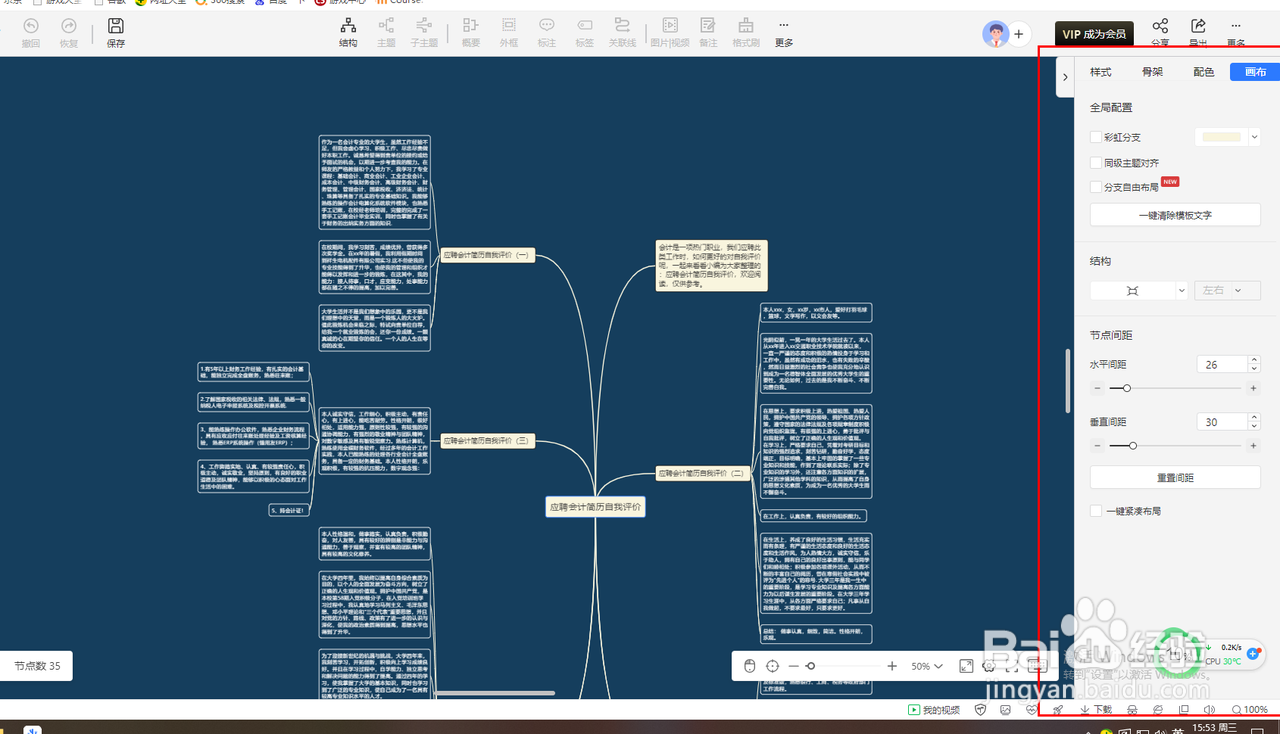Zoom in with canvas plus icon
1280x734 pixels.
point(892,666)
